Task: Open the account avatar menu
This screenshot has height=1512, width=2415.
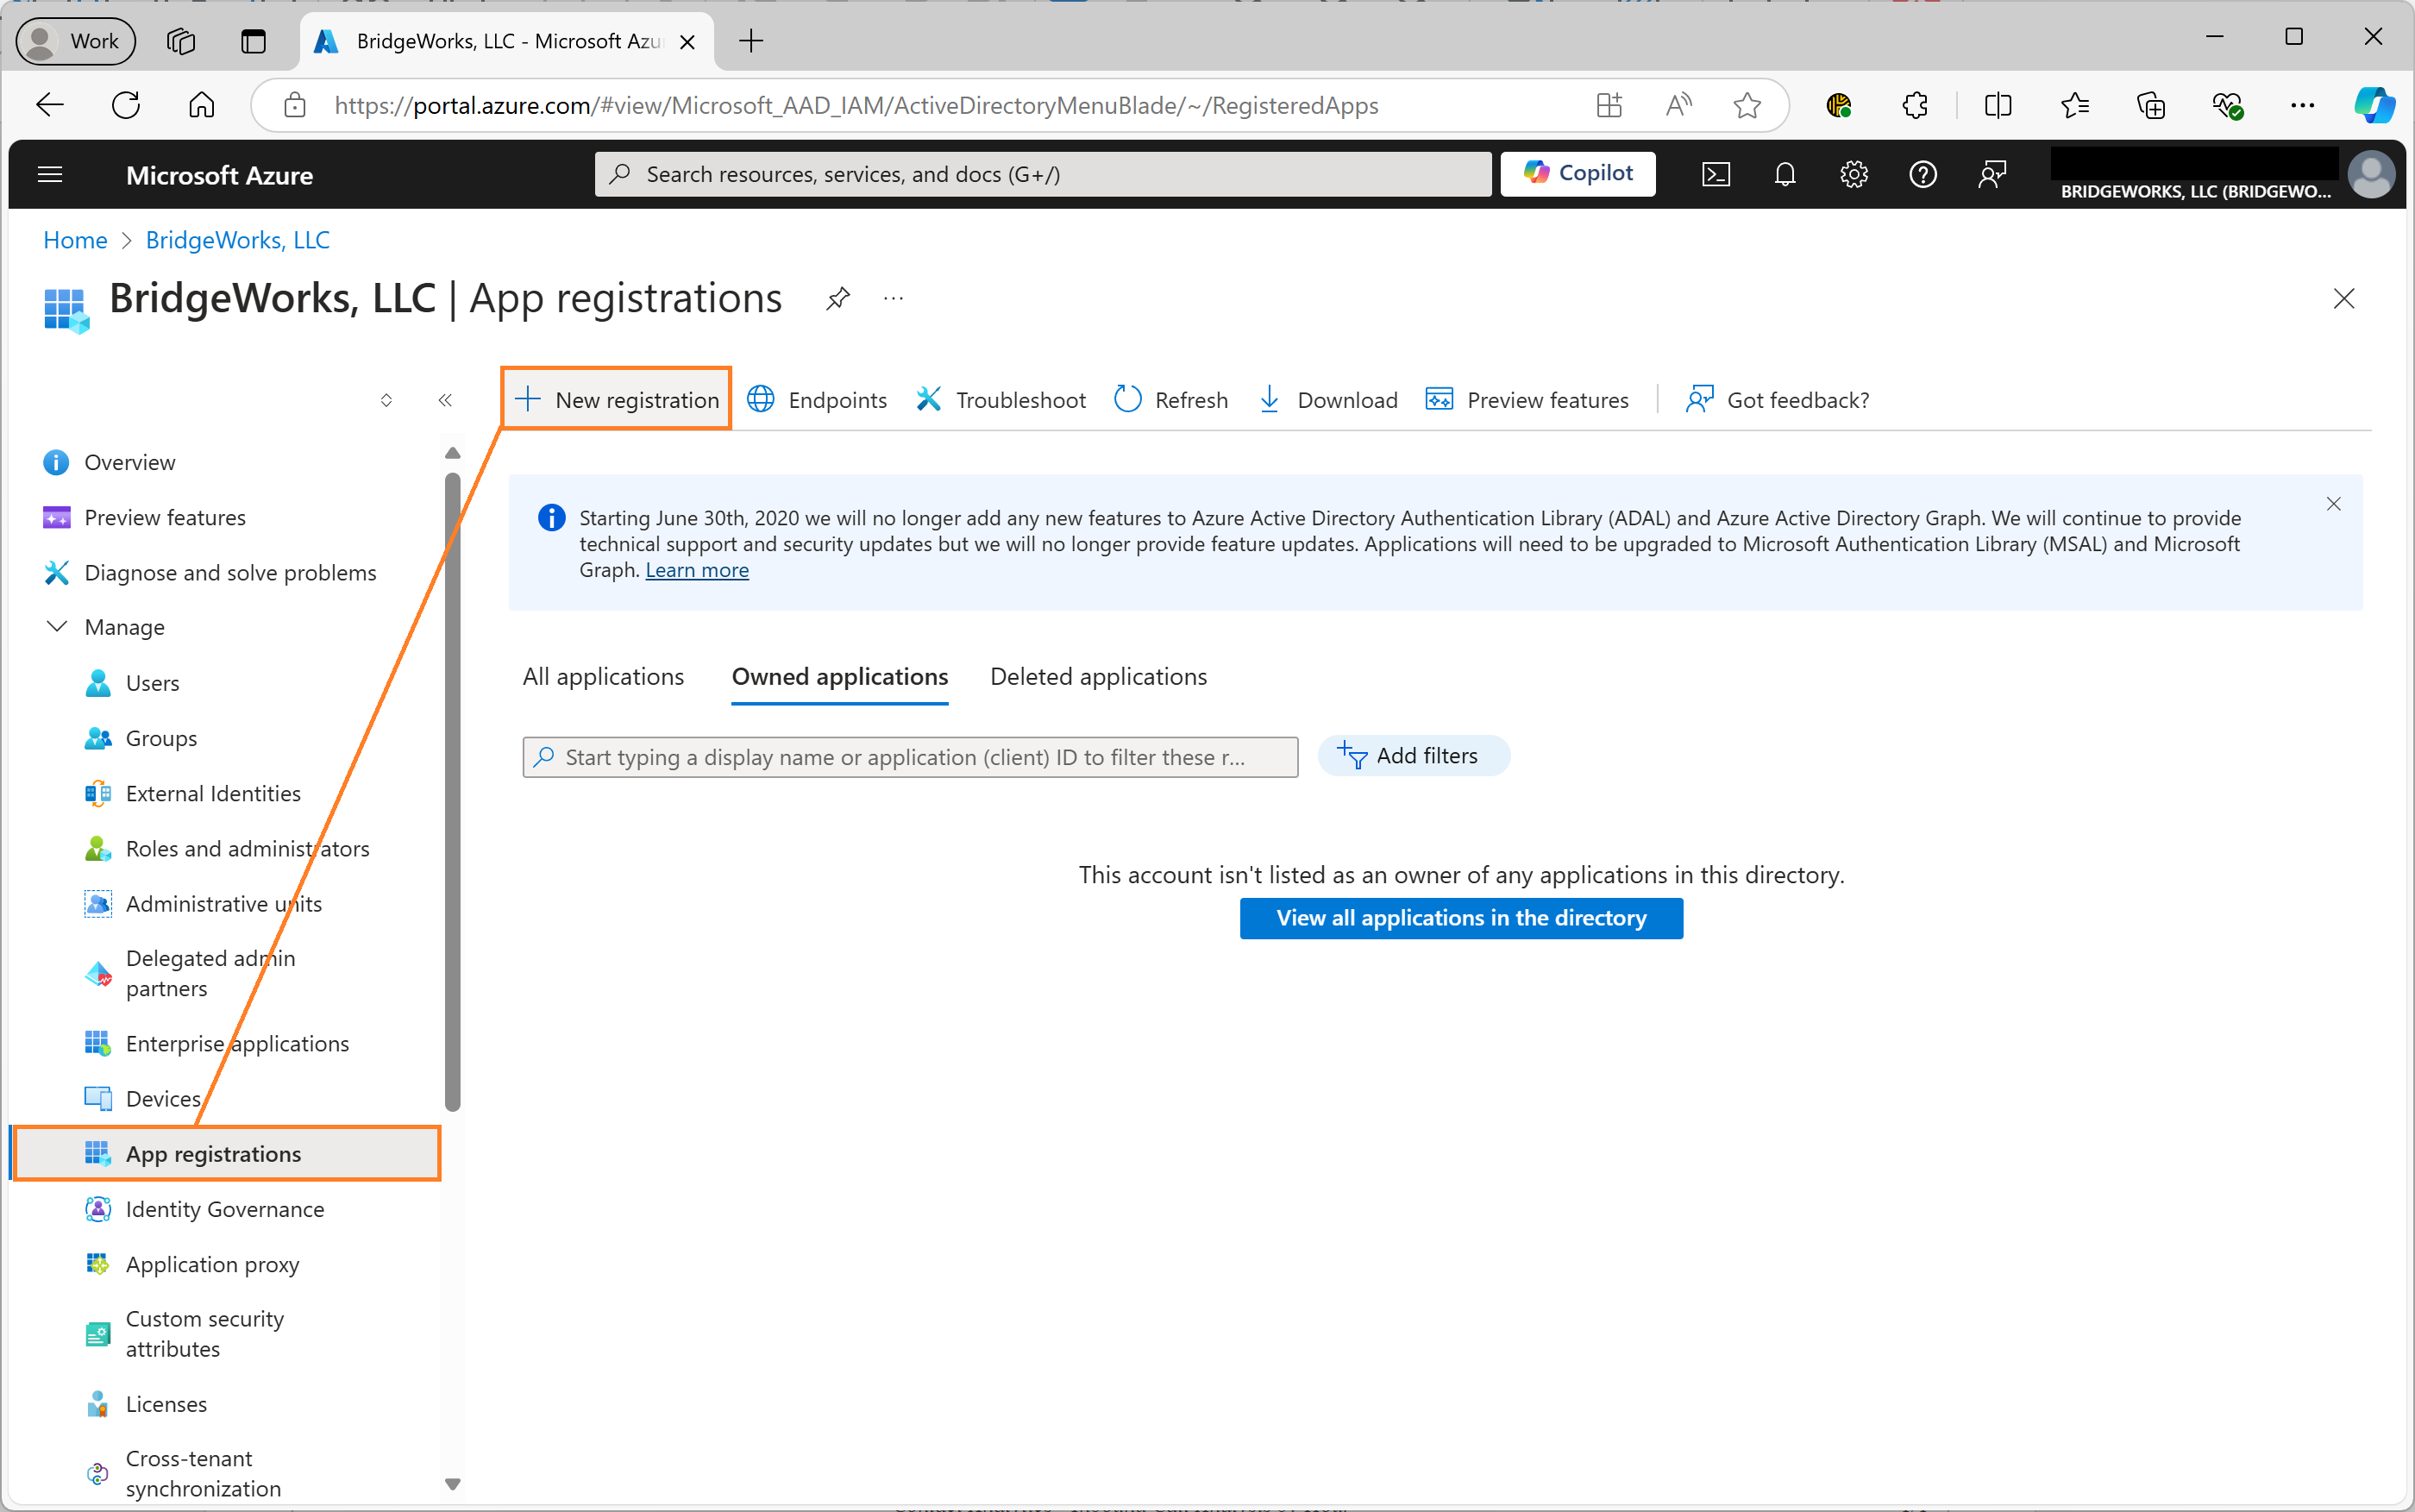Action: click(x=2372, y=175)
